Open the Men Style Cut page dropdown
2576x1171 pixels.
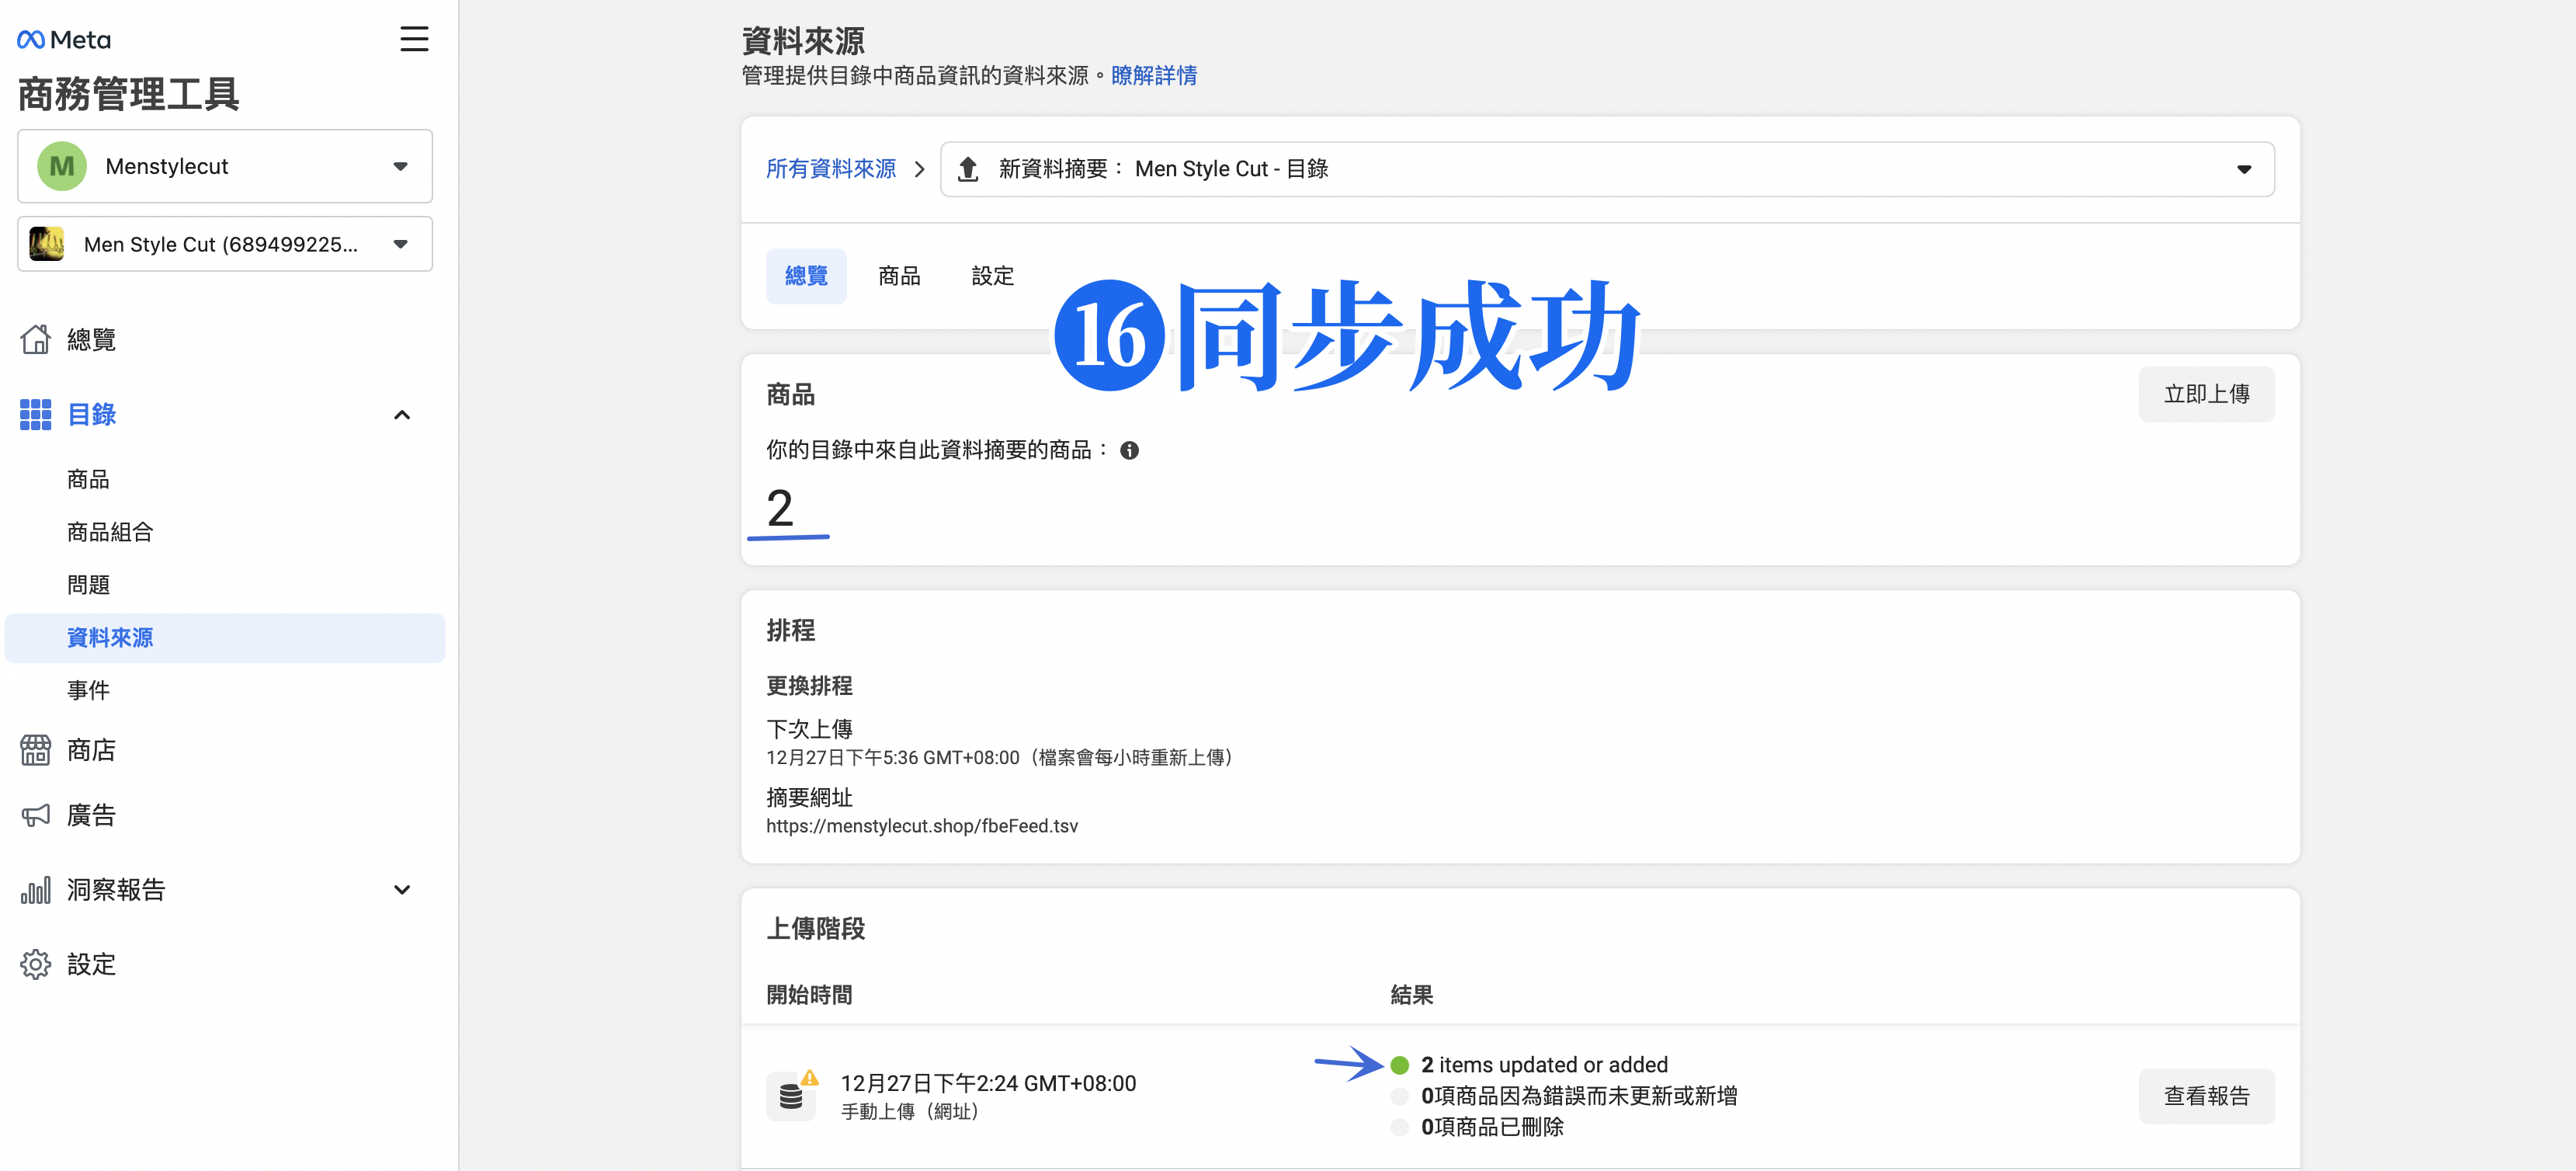pos(225,244)
